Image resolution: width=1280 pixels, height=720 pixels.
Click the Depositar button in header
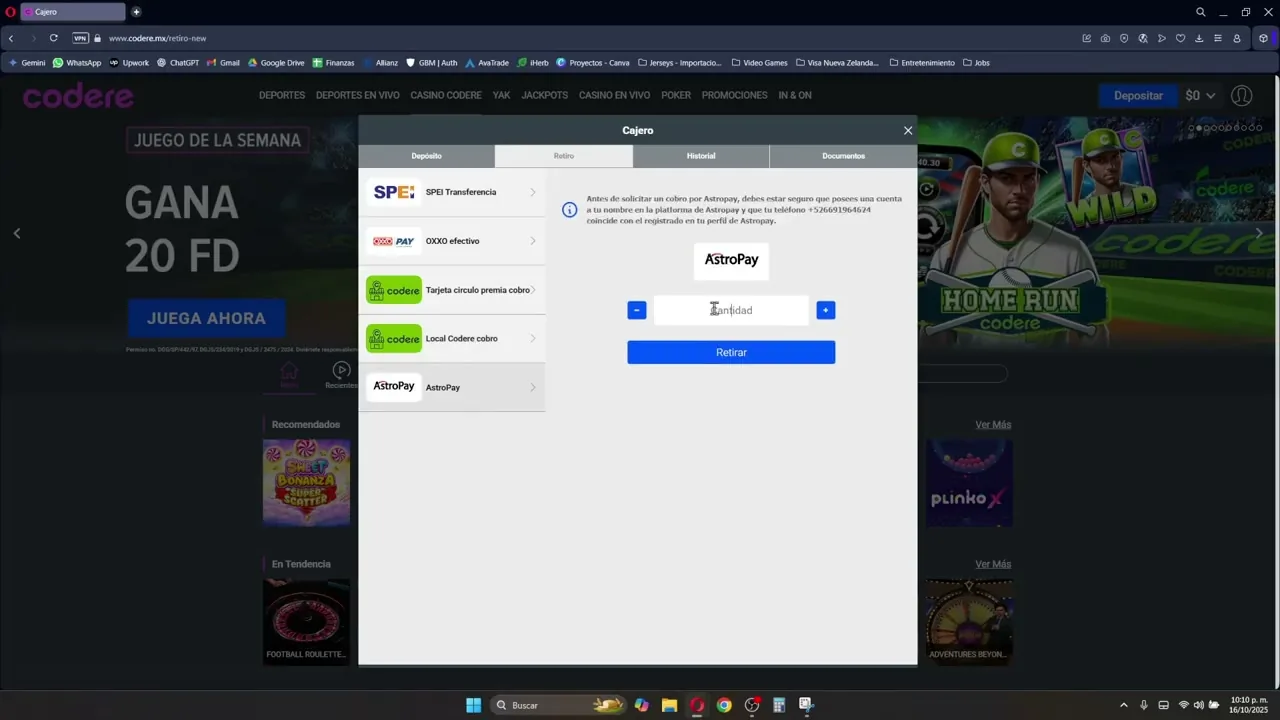click(x=1138, y=96)
